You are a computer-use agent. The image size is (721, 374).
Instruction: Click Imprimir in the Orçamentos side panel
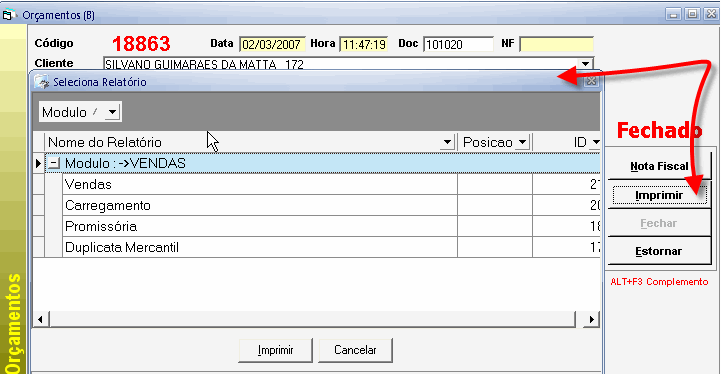659,195
